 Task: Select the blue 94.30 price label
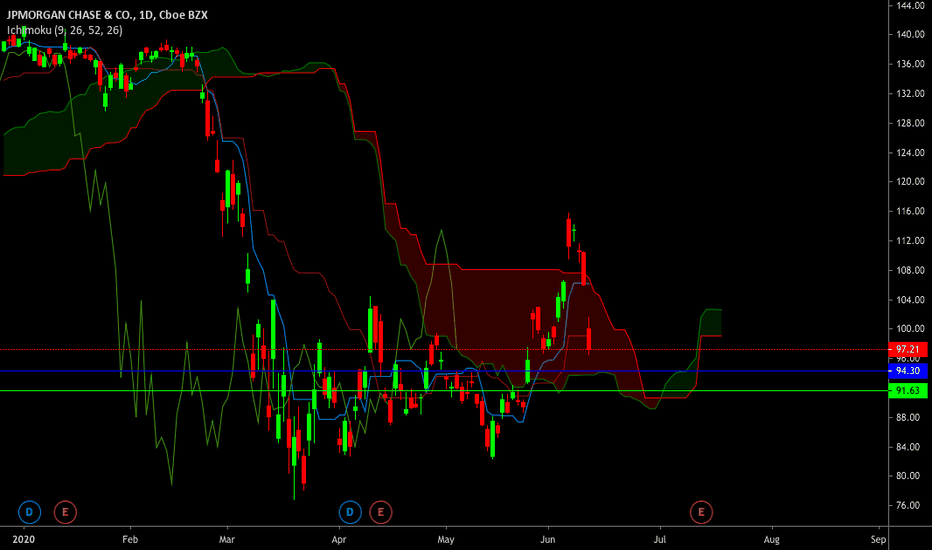[x=908, y=371]
